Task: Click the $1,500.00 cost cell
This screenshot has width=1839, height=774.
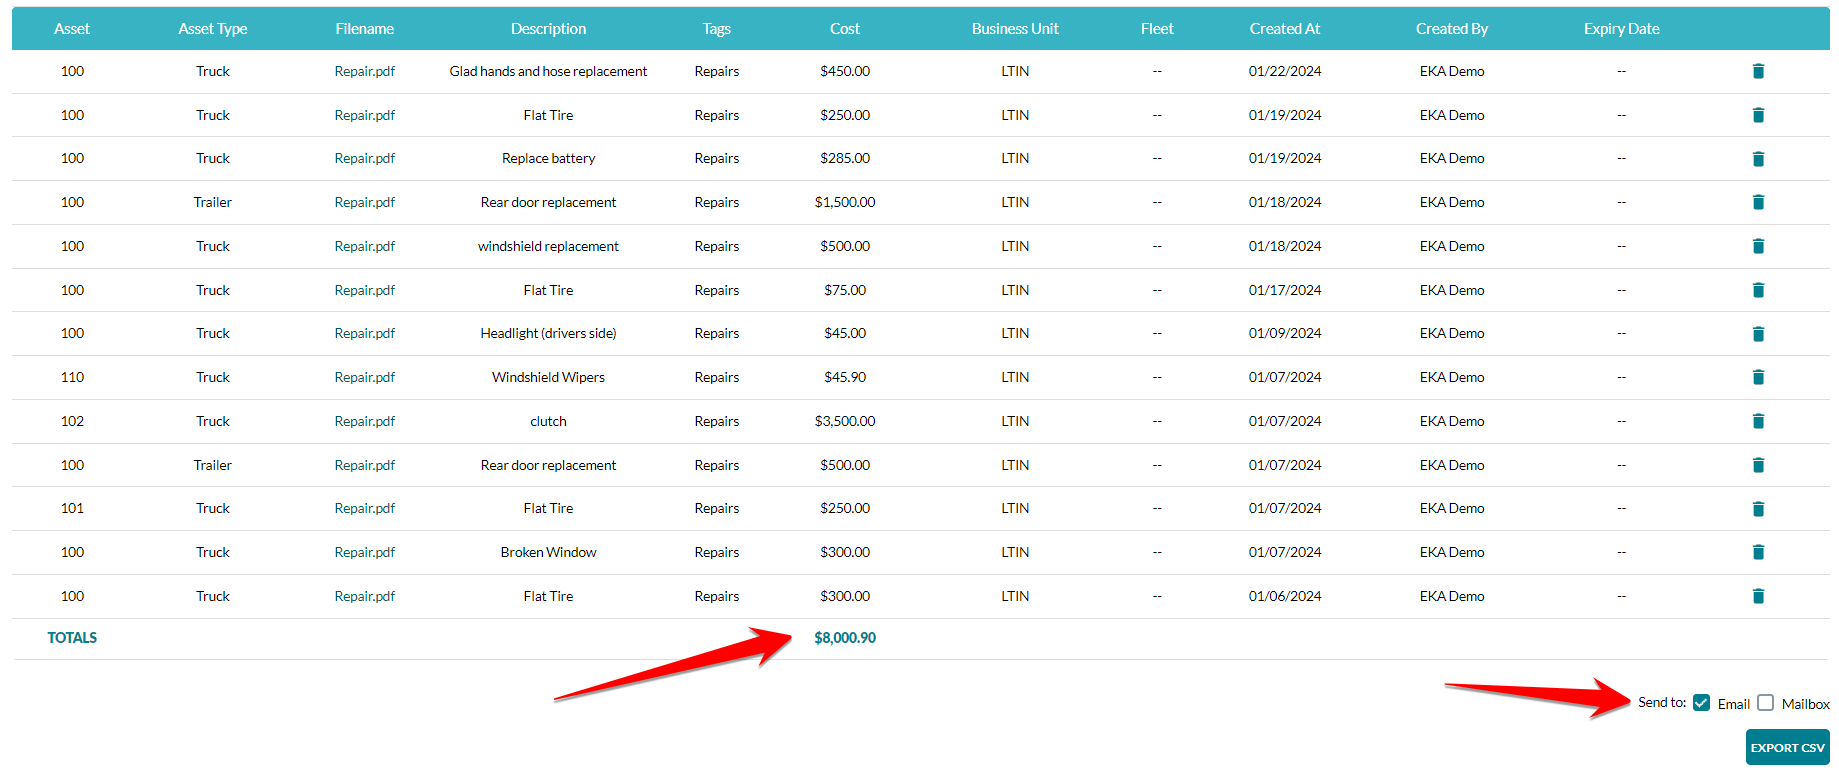Action: click(x=845, y=202)
